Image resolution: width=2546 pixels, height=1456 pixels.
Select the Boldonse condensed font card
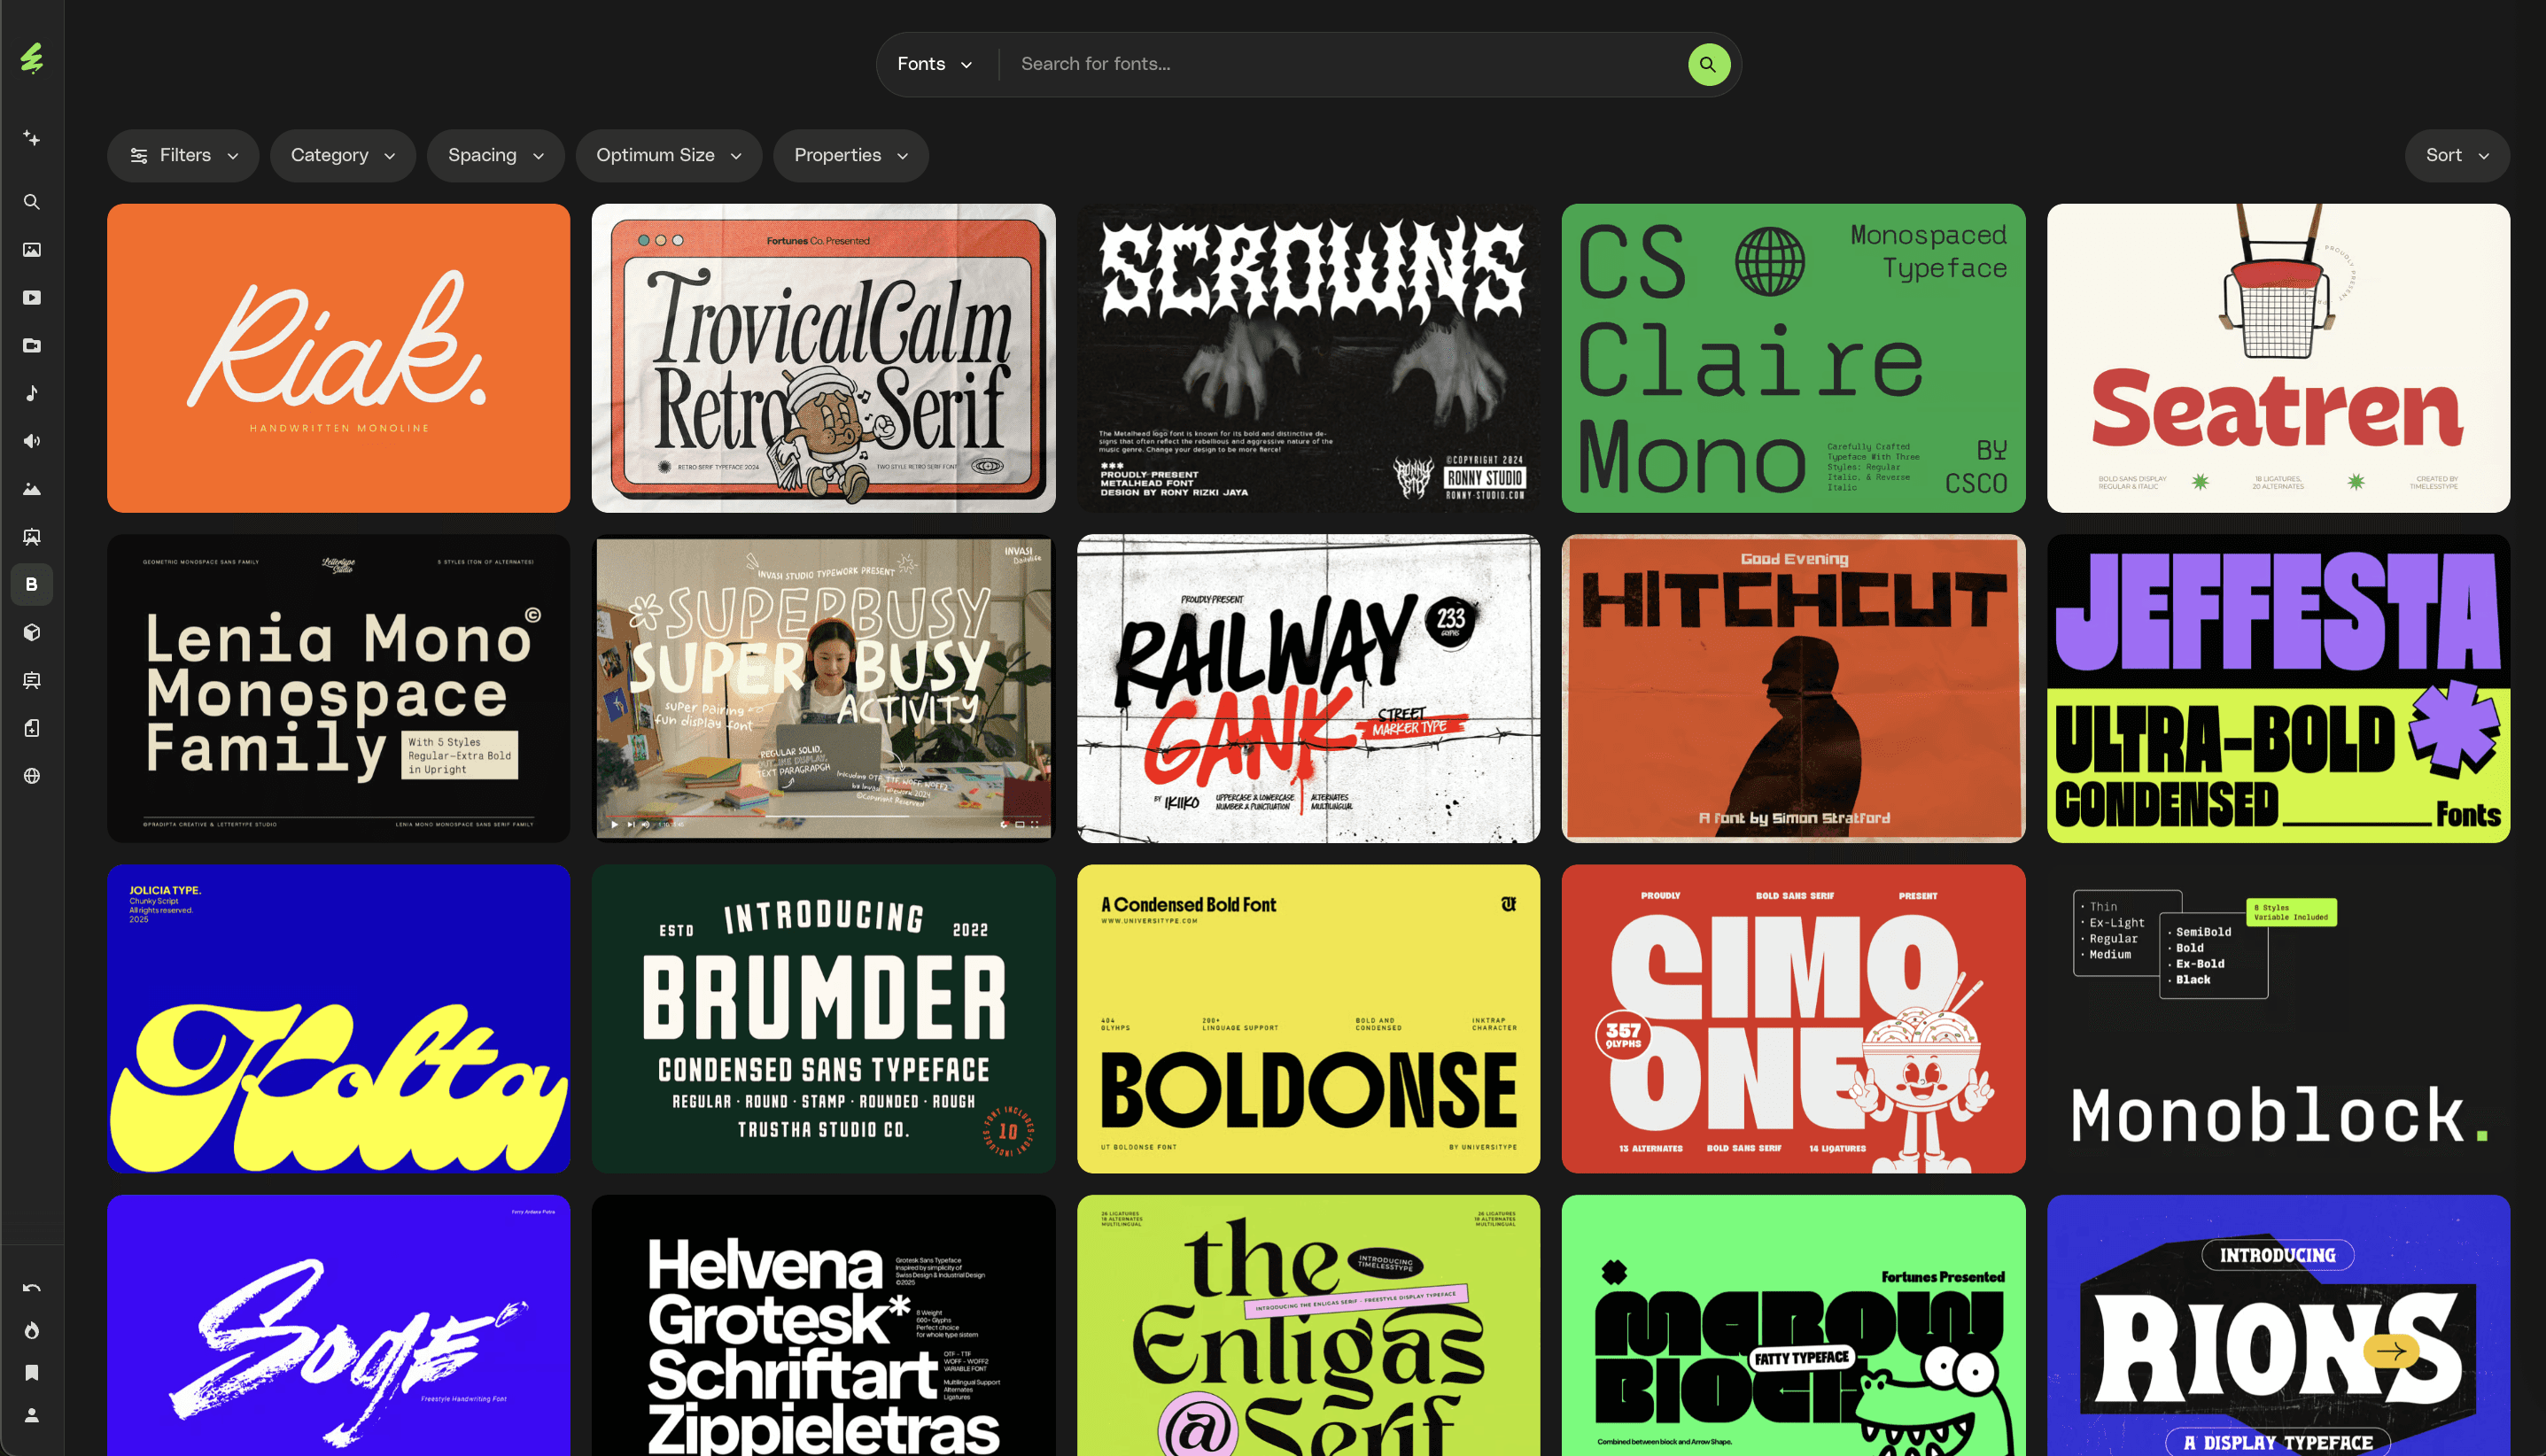click(1308, 1018)
